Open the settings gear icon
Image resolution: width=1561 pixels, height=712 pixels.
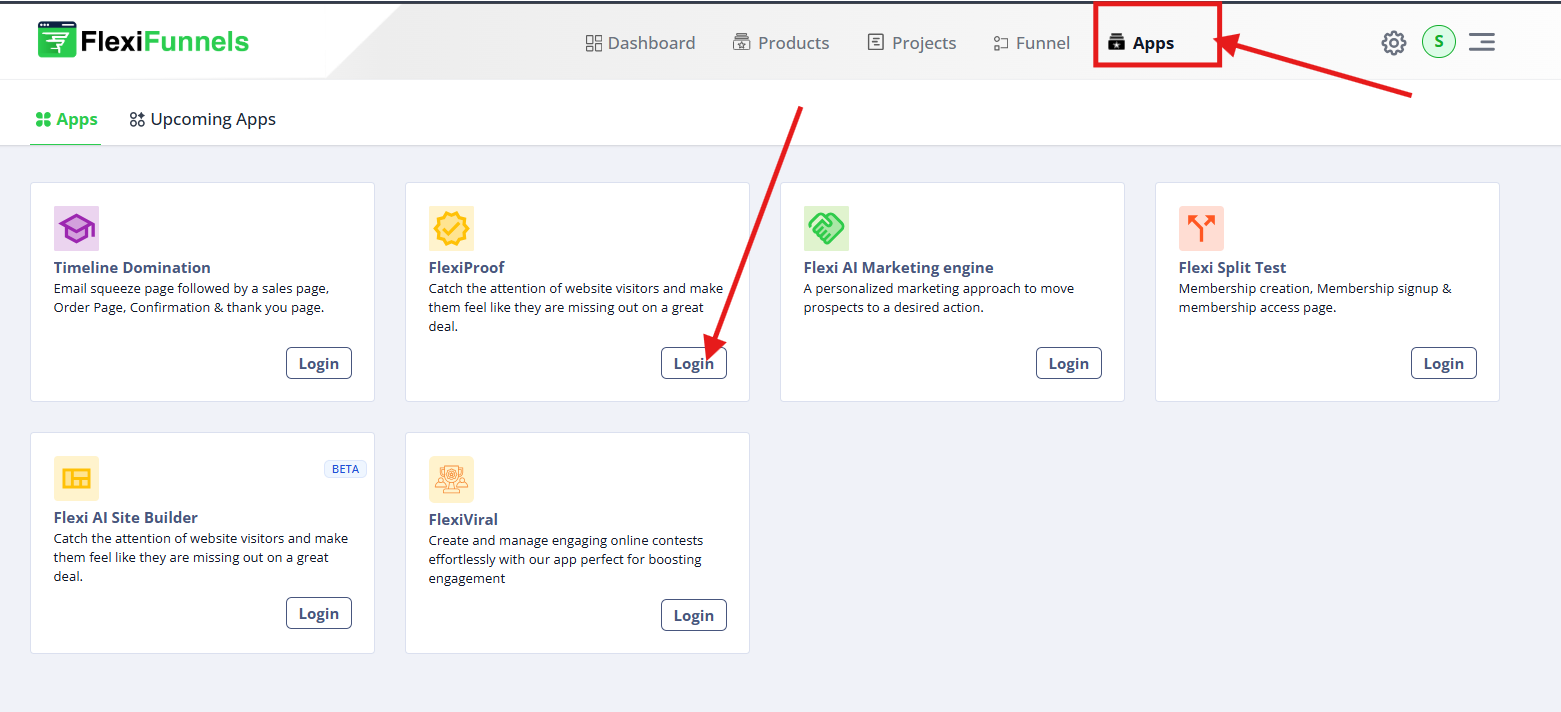point(1394,42)
